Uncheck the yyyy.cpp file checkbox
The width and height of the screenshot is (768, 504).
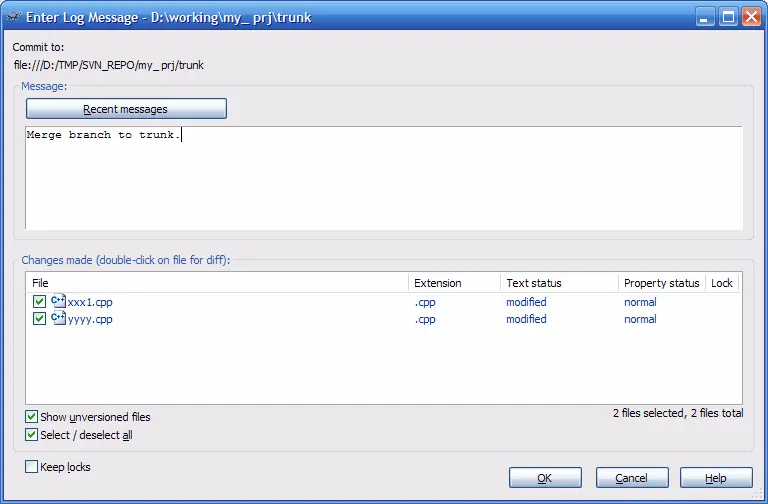pos(39,319)
